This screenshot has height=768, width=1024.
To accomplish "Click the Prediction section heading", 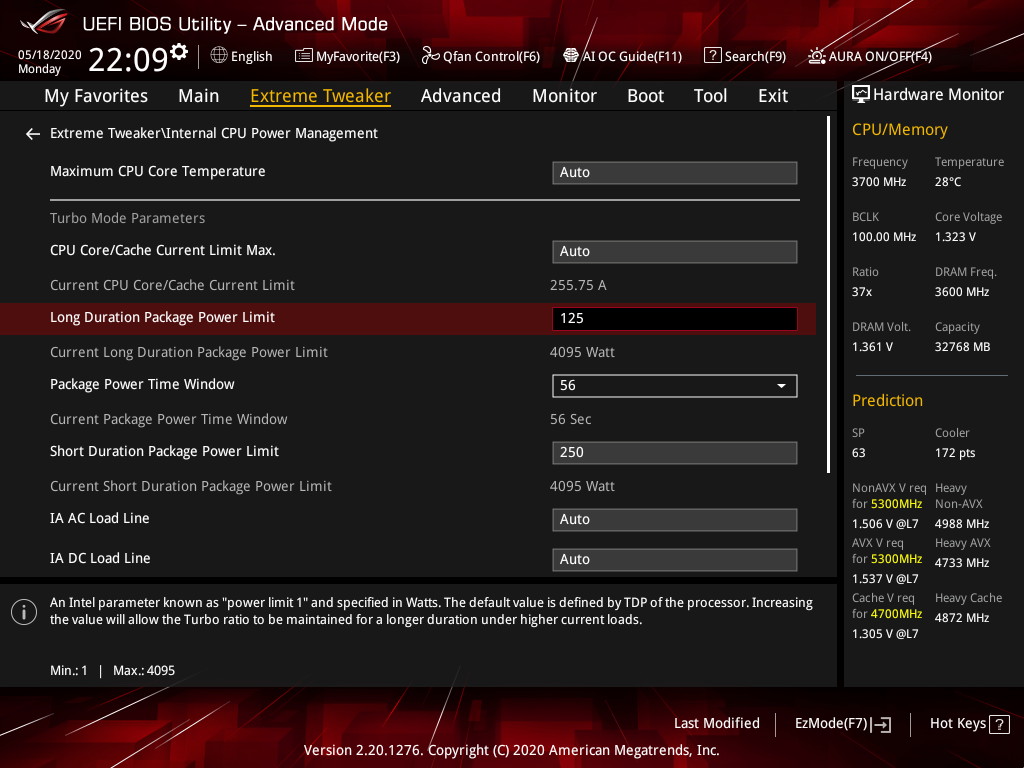I will [888, 400].
